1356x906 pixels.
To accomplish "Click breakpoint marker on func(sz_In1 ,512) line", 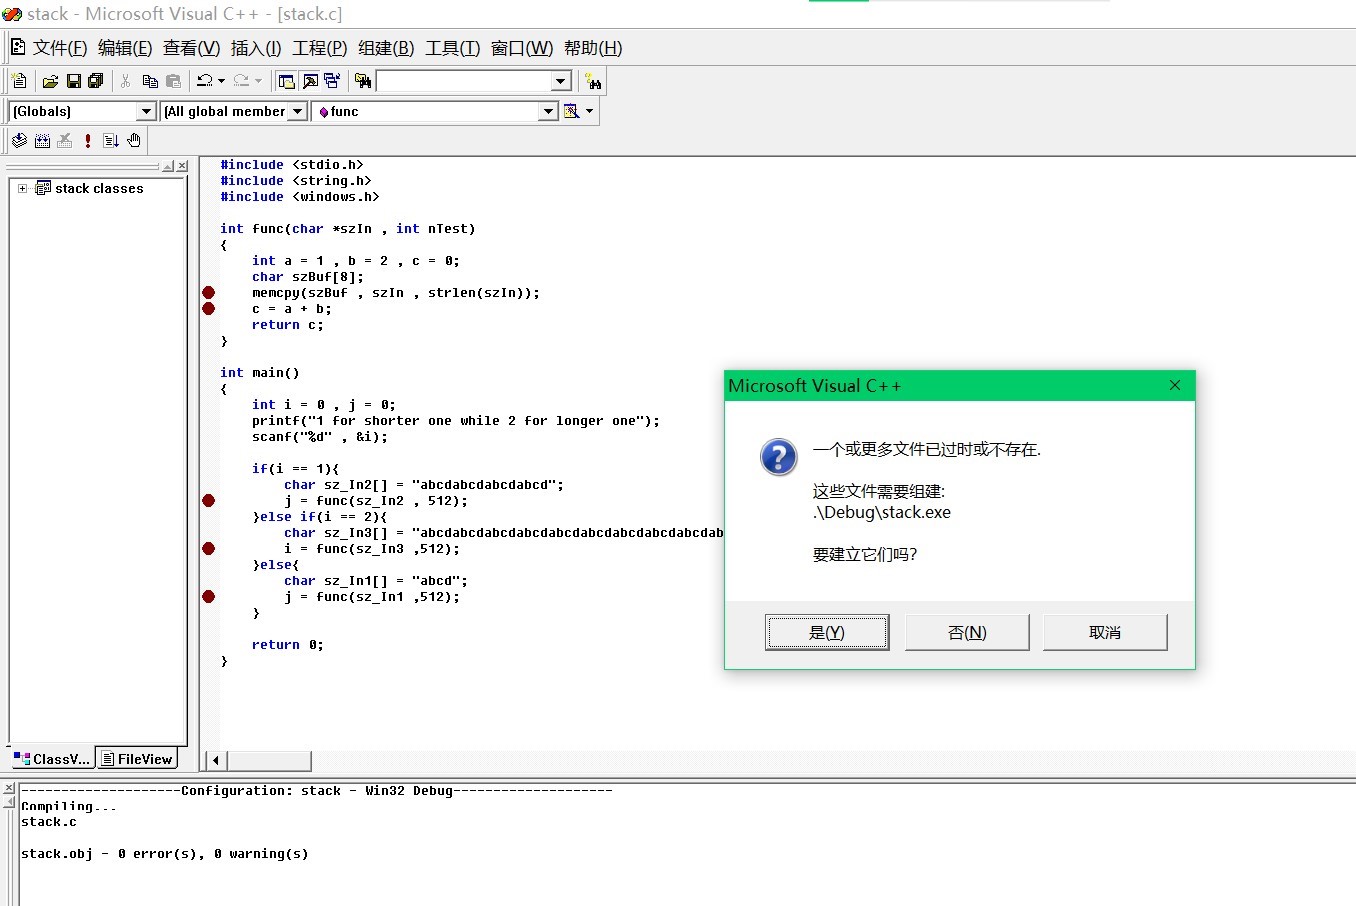I will 208,596.
